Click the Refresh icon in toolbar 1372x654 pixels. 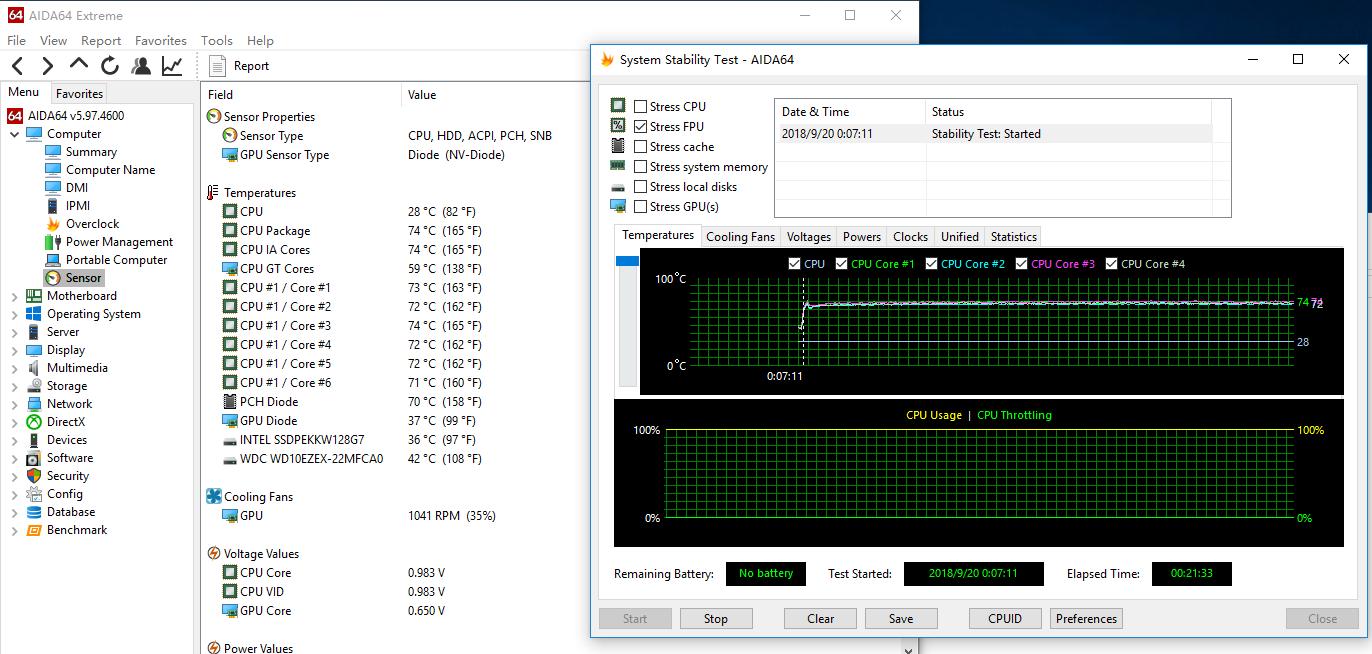[x=110, y=66]
